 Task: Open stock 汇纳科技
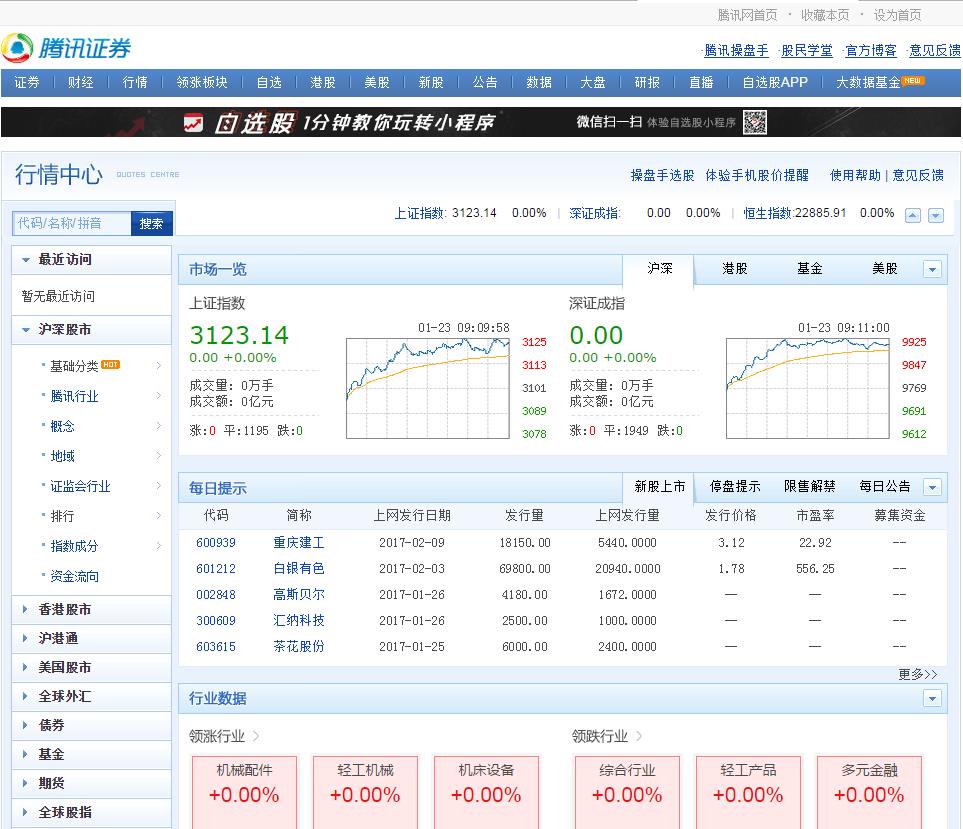pos(298,621)
